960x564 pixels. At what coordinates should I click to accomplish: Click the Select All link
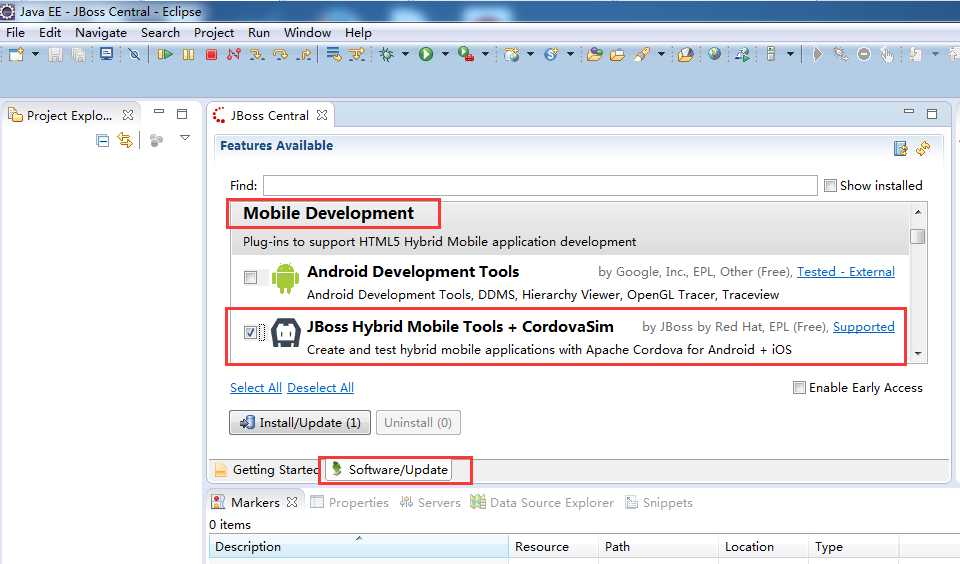tap(256, 388)
